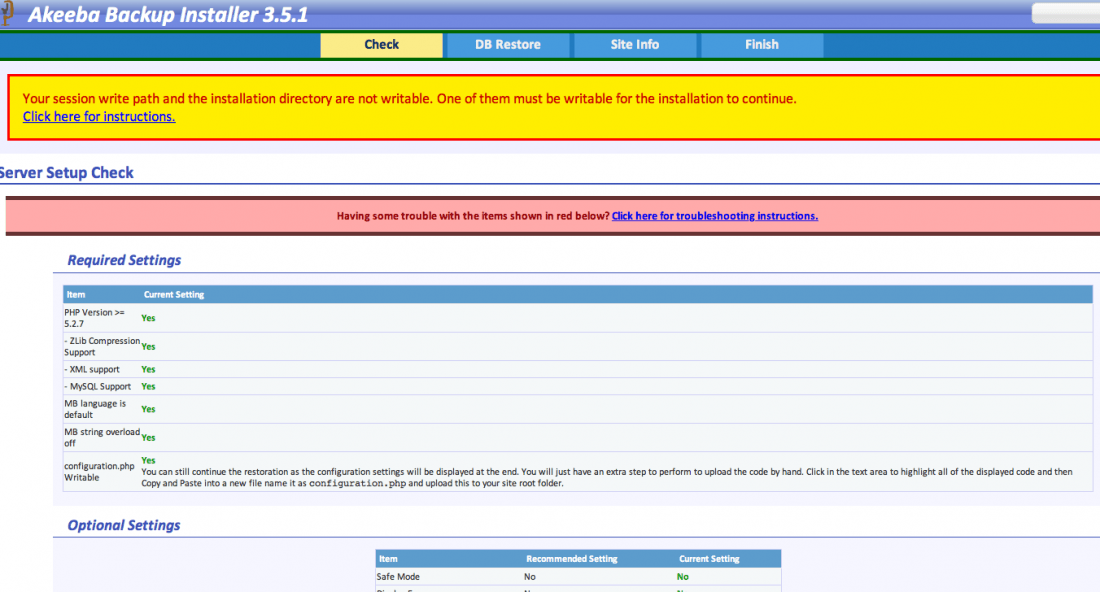The width and height of the screenshot is (1100, 592).
Task: Select the 'Akeeba Backup Installer 3.5.1' title
Action: click(168, 15)
